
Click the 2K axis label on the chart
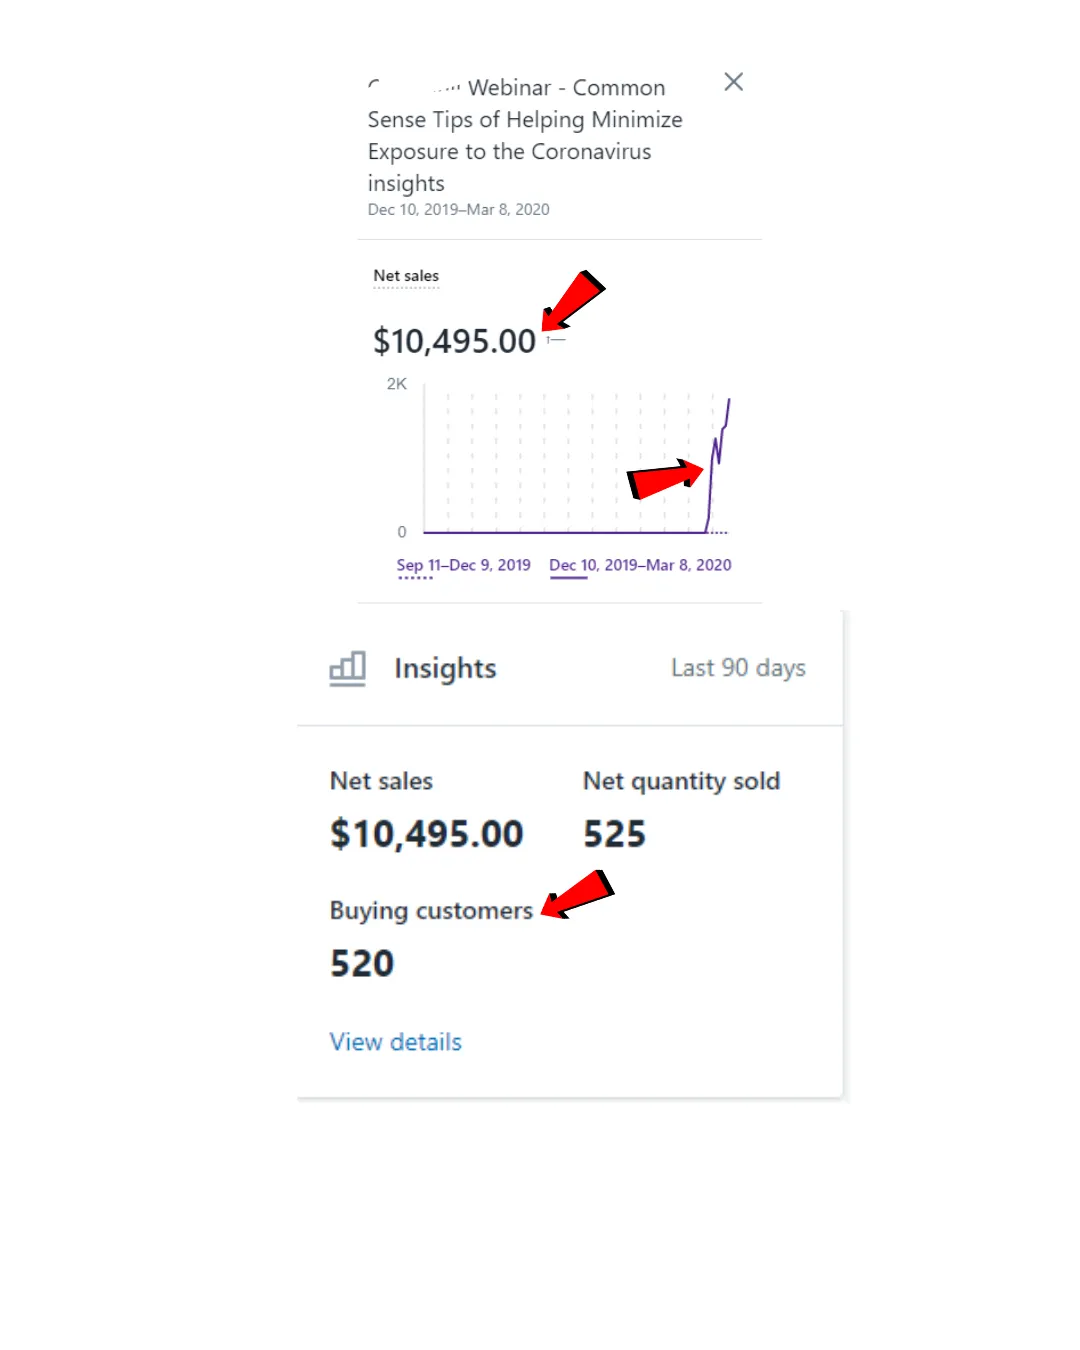coord(397,384)
